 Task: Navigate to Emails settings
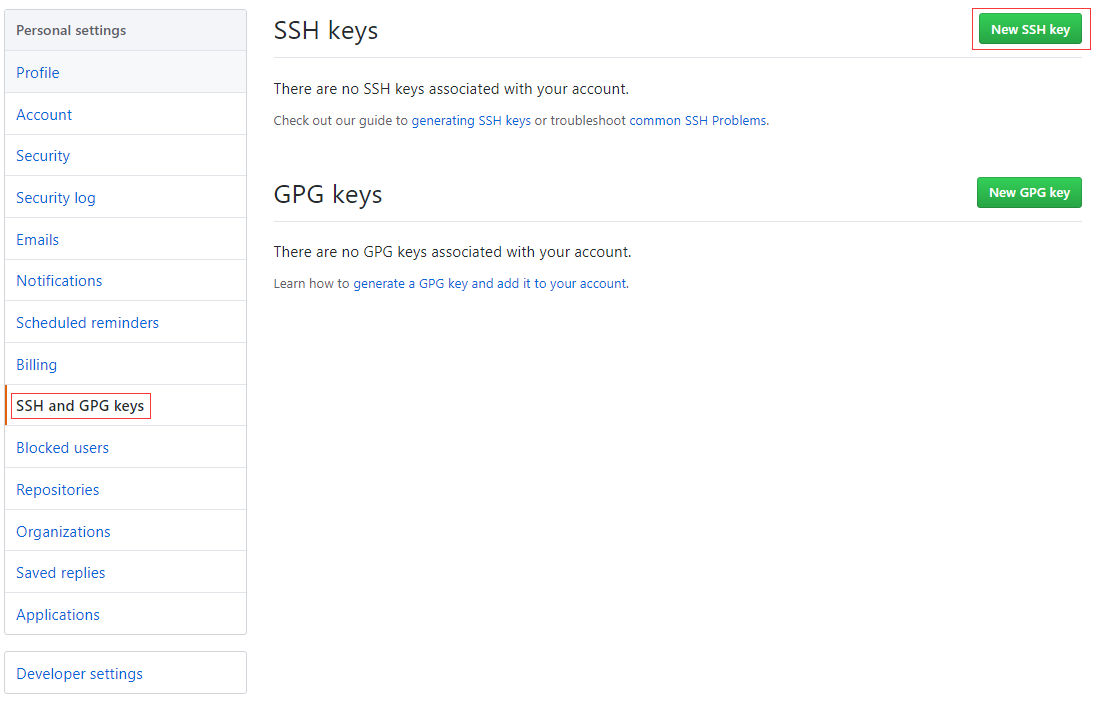click(125, 240)
